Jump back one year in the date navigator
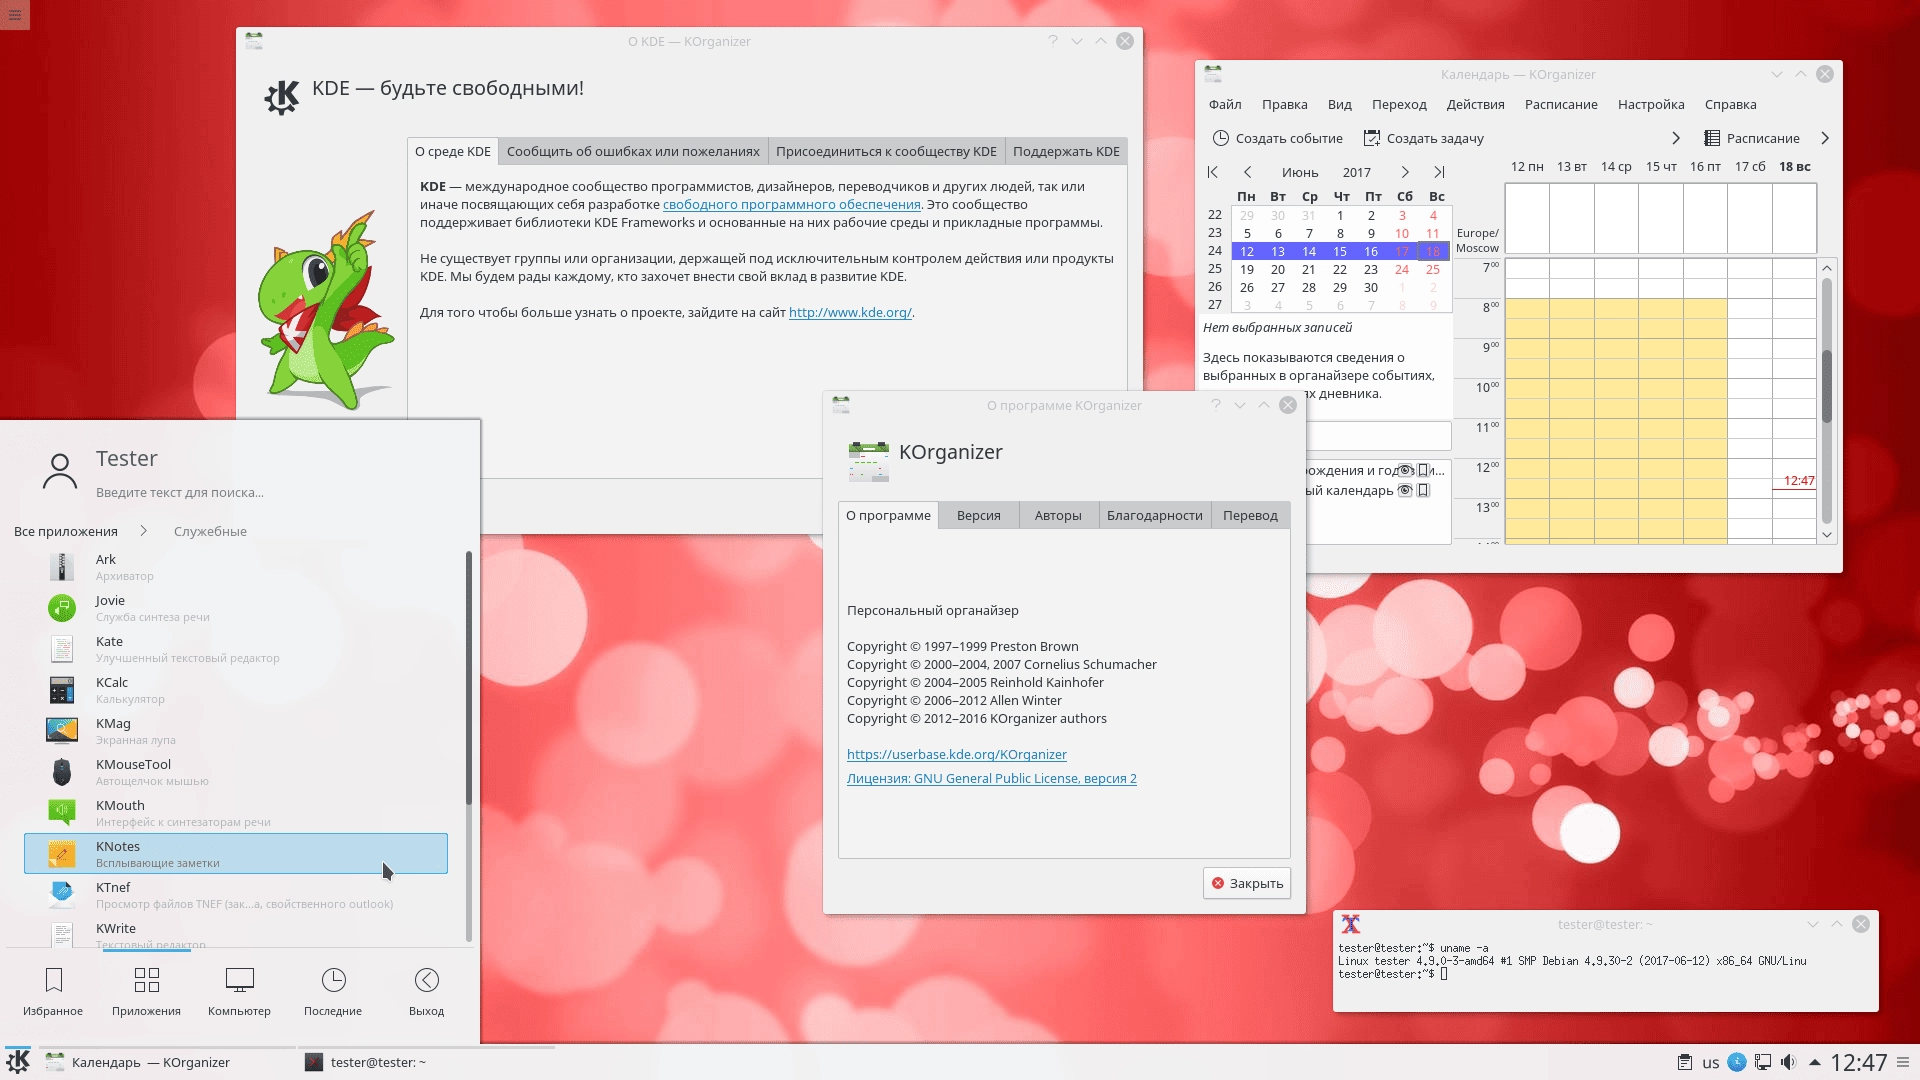This screenshot has width=1920, height=1080. click(1213, 172)
